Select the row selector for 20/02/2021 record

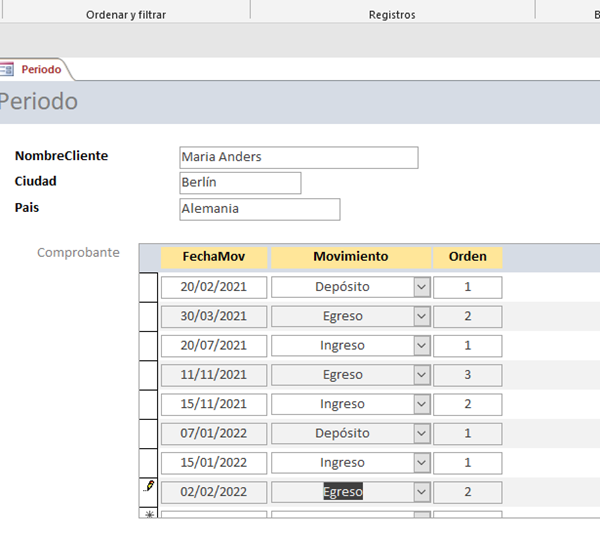(x=148, y=287)
